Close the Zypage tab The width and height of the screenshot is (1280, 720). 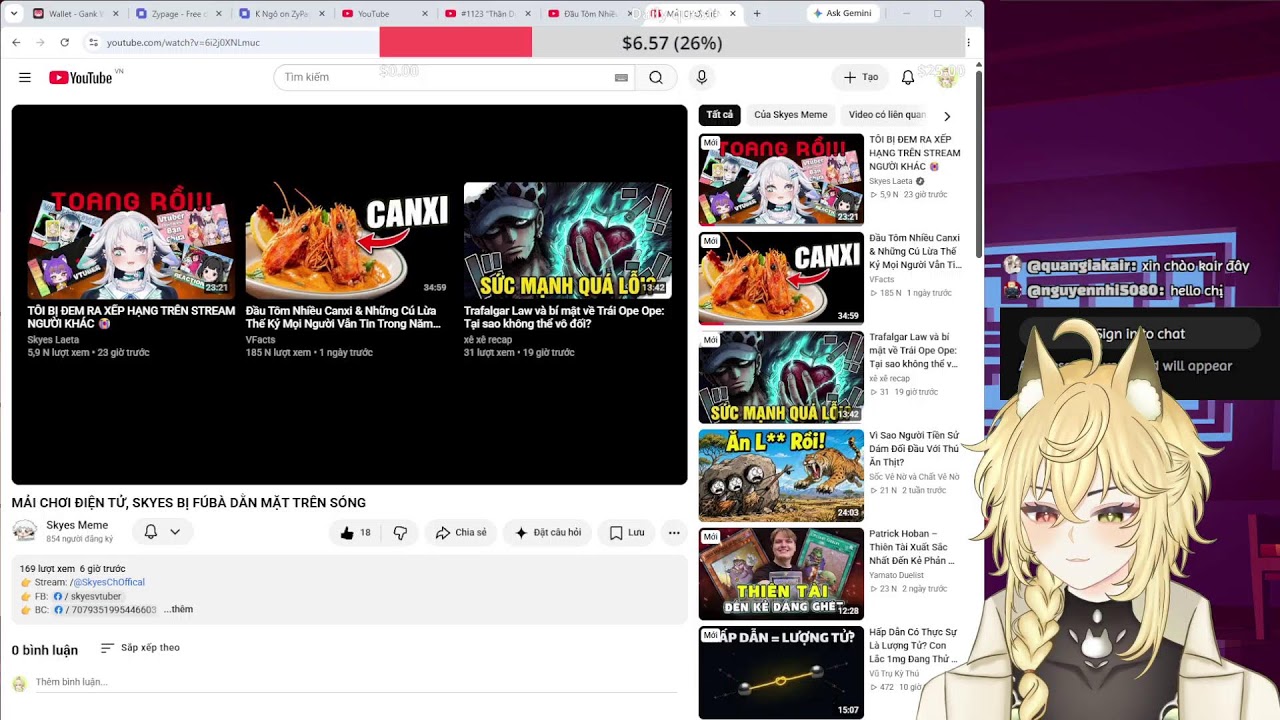pyautogui.click(x=219, y=14)
